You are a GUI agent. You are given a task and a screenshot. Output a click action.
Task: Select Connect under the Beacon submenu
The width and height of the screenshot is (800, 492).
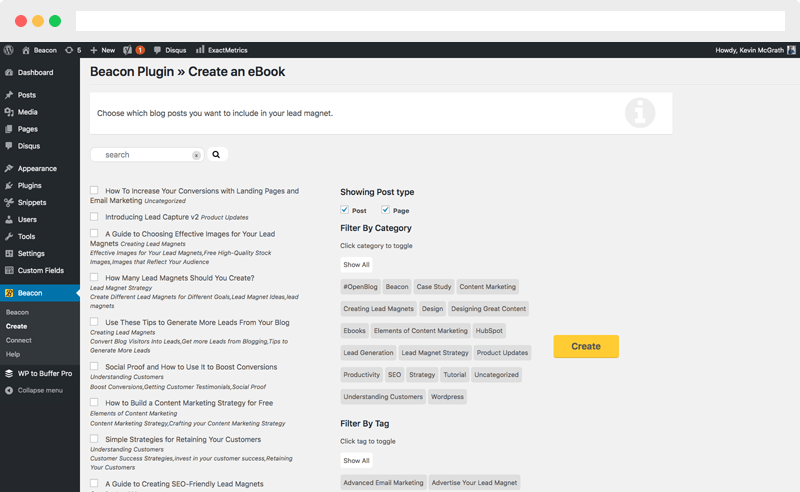(19, 340)
